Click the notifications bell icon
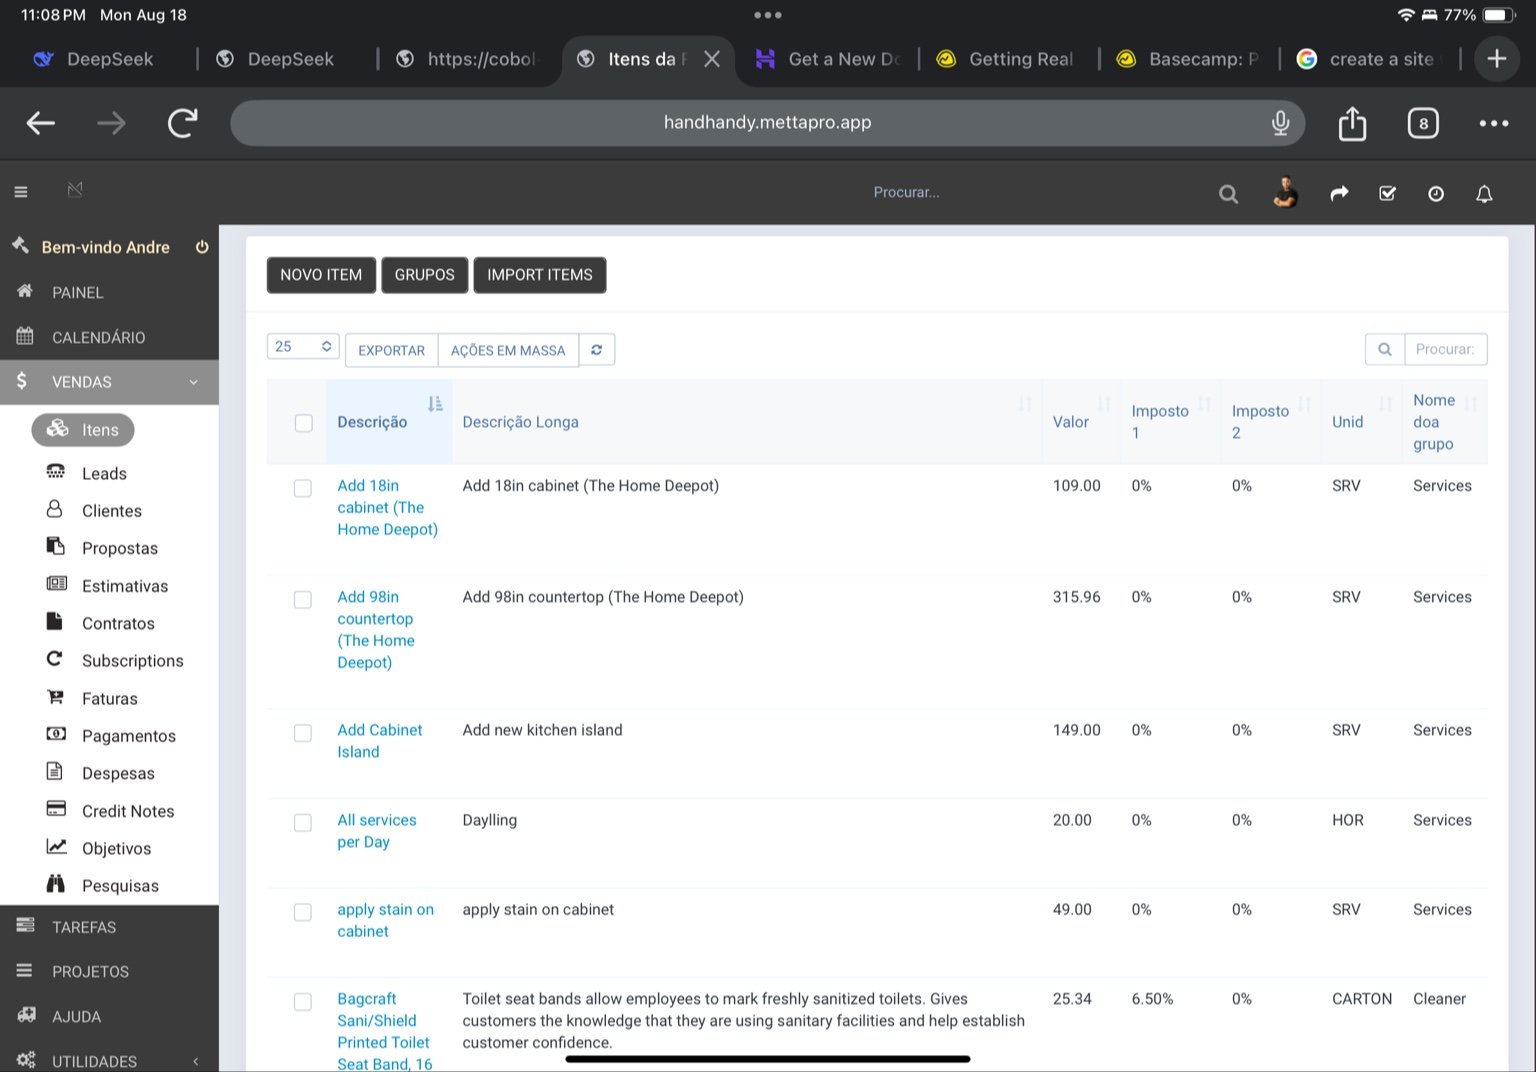Screen dimensions: 1536x1072 pyautogui.click(x=1484, y=194)
